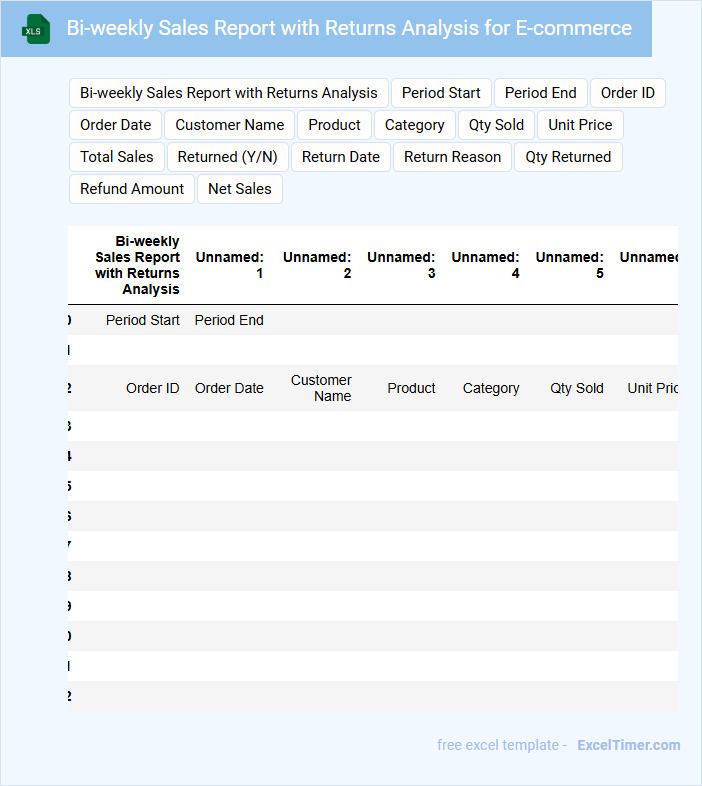Pick the Category tag
The image size is (702, 786).
pyautogui.click(x=414, y=125)
